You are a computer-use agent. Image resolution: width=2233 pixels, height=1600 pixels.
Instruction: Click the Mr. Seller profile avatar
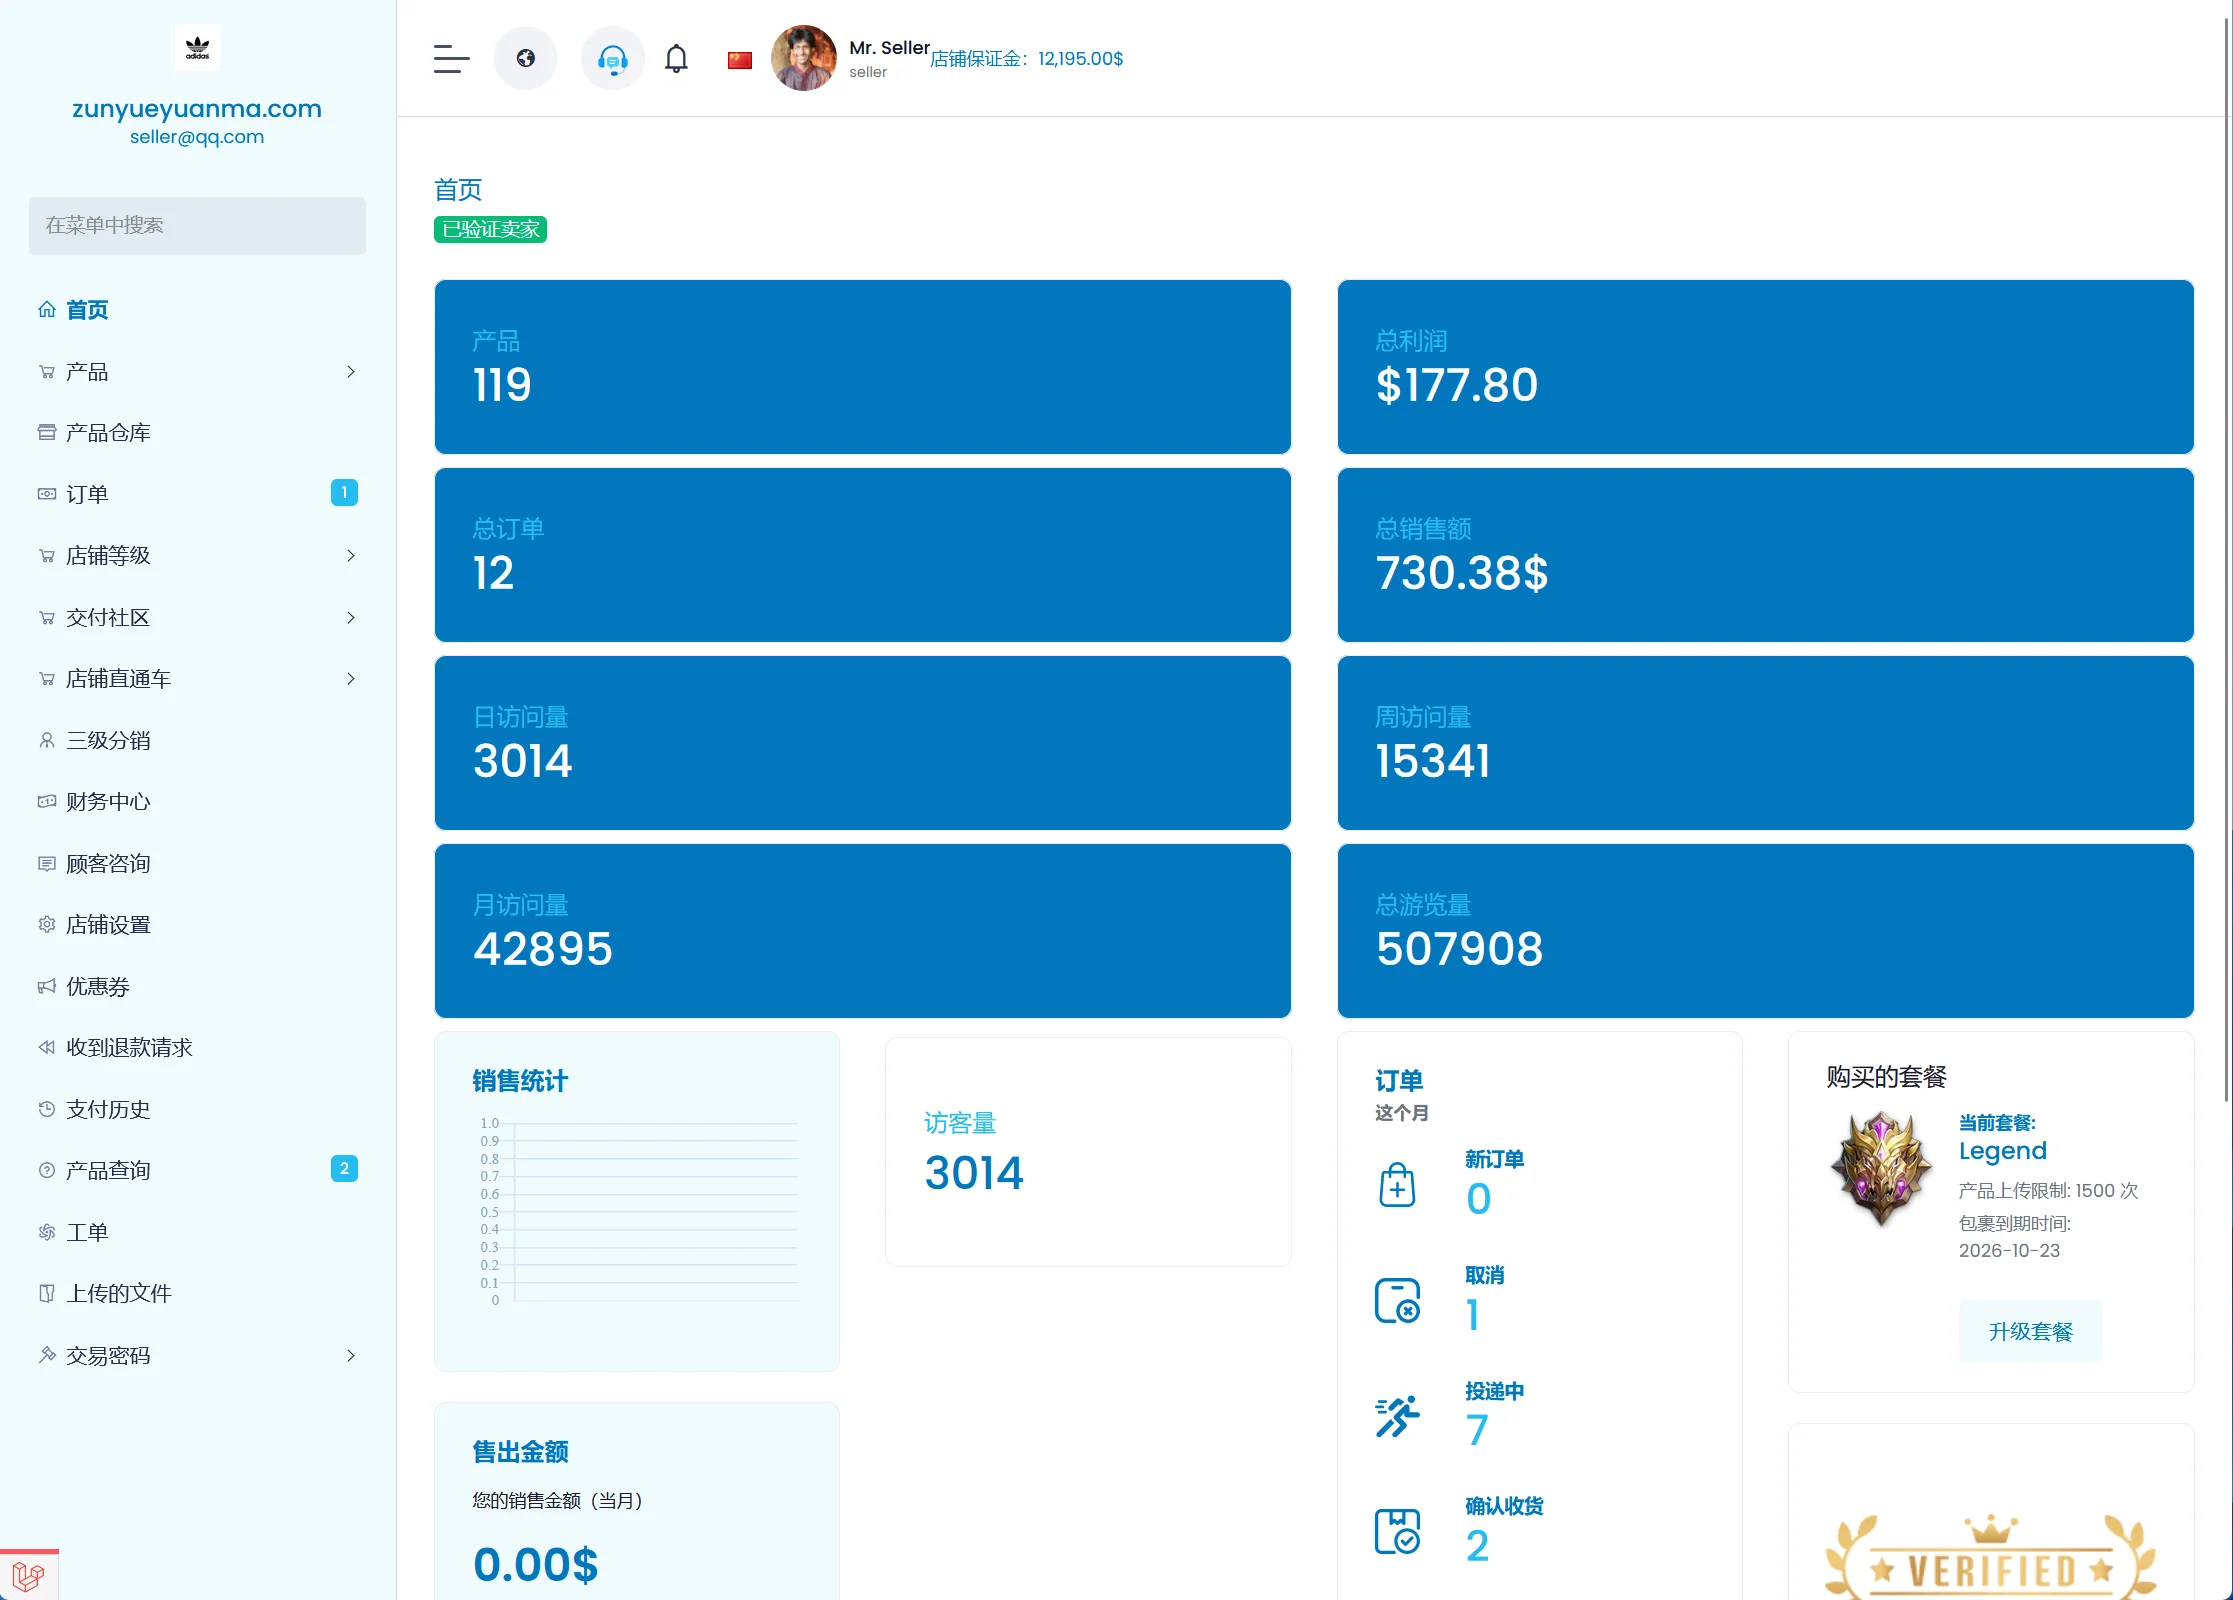tap(803, 59)
